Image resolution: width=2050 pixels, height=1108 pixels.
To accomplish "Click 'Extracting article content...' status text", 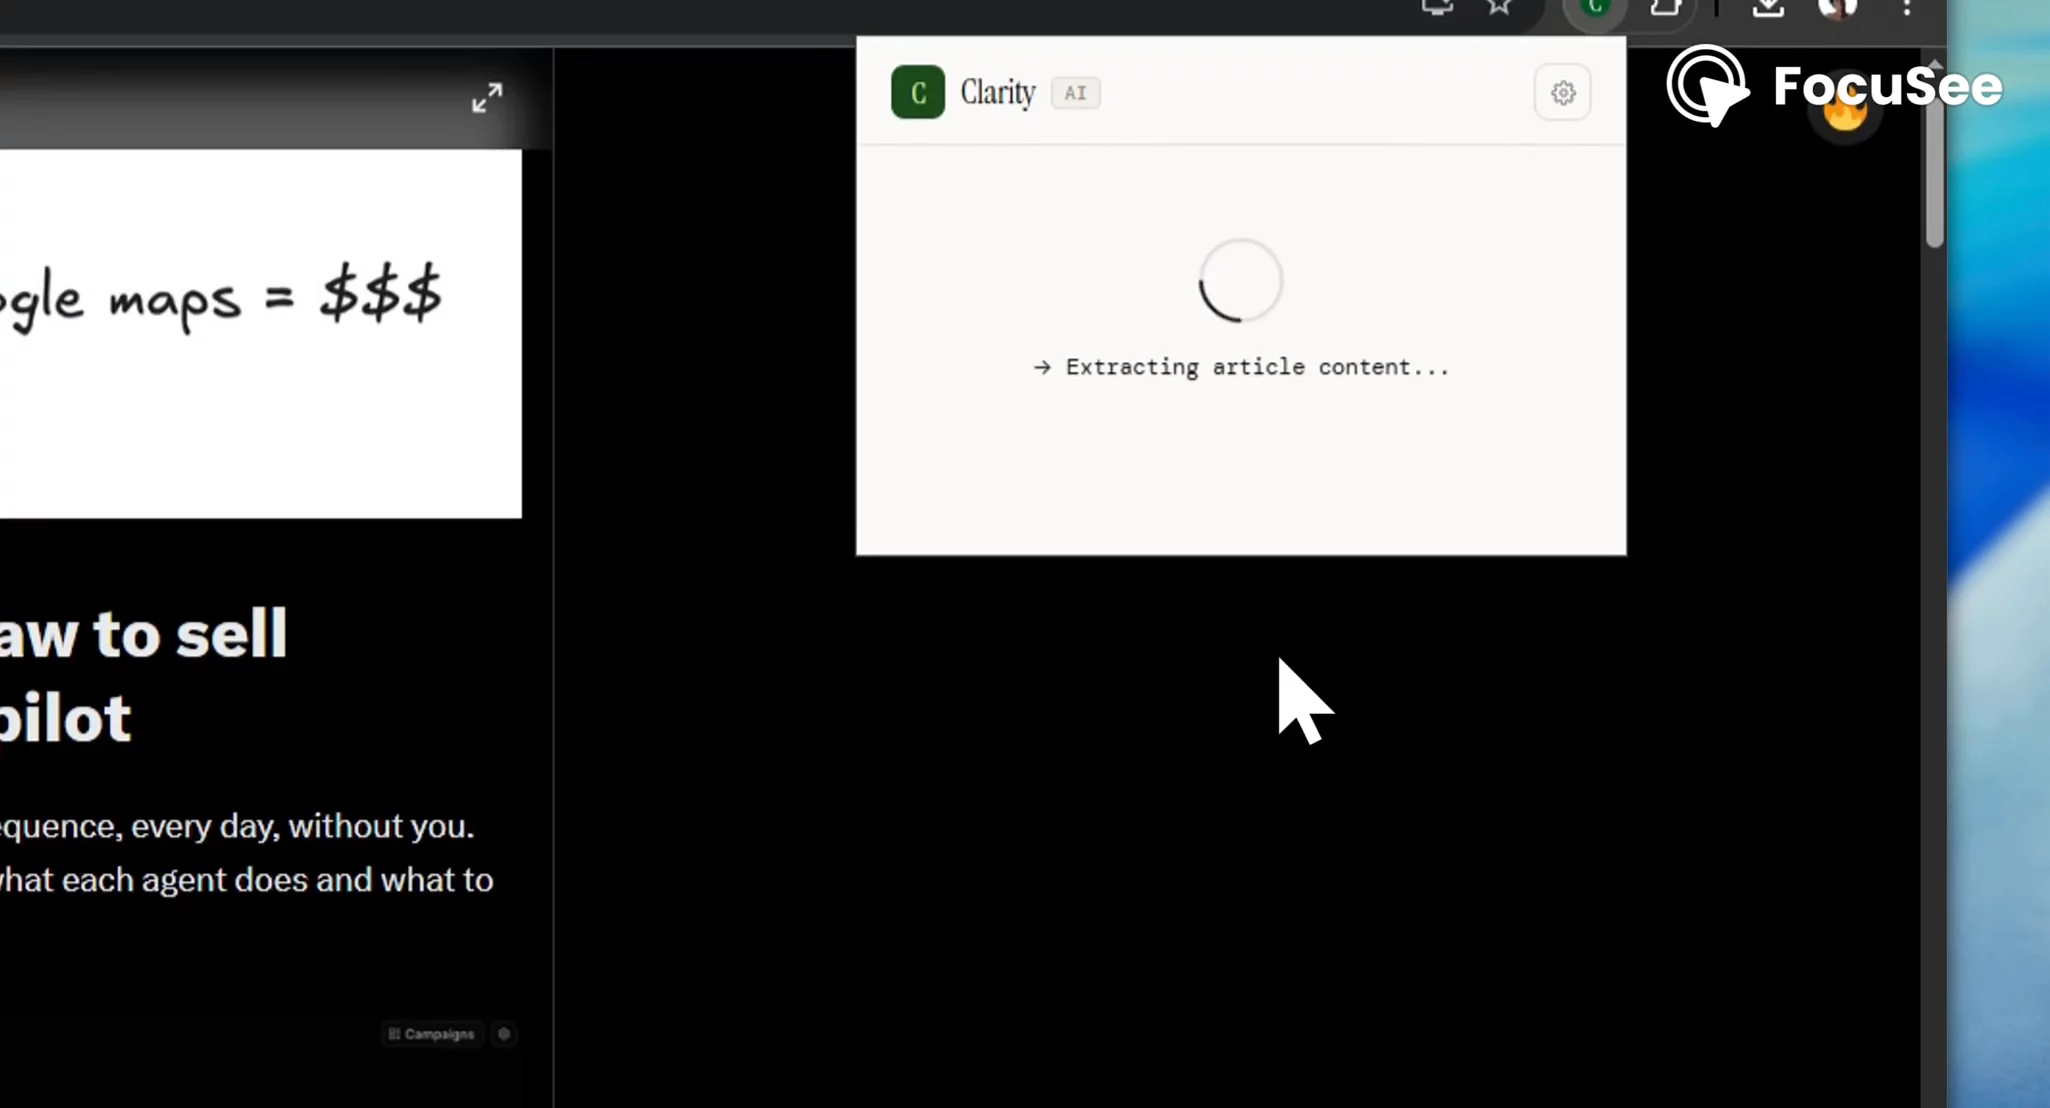I will click(1257, 367).
